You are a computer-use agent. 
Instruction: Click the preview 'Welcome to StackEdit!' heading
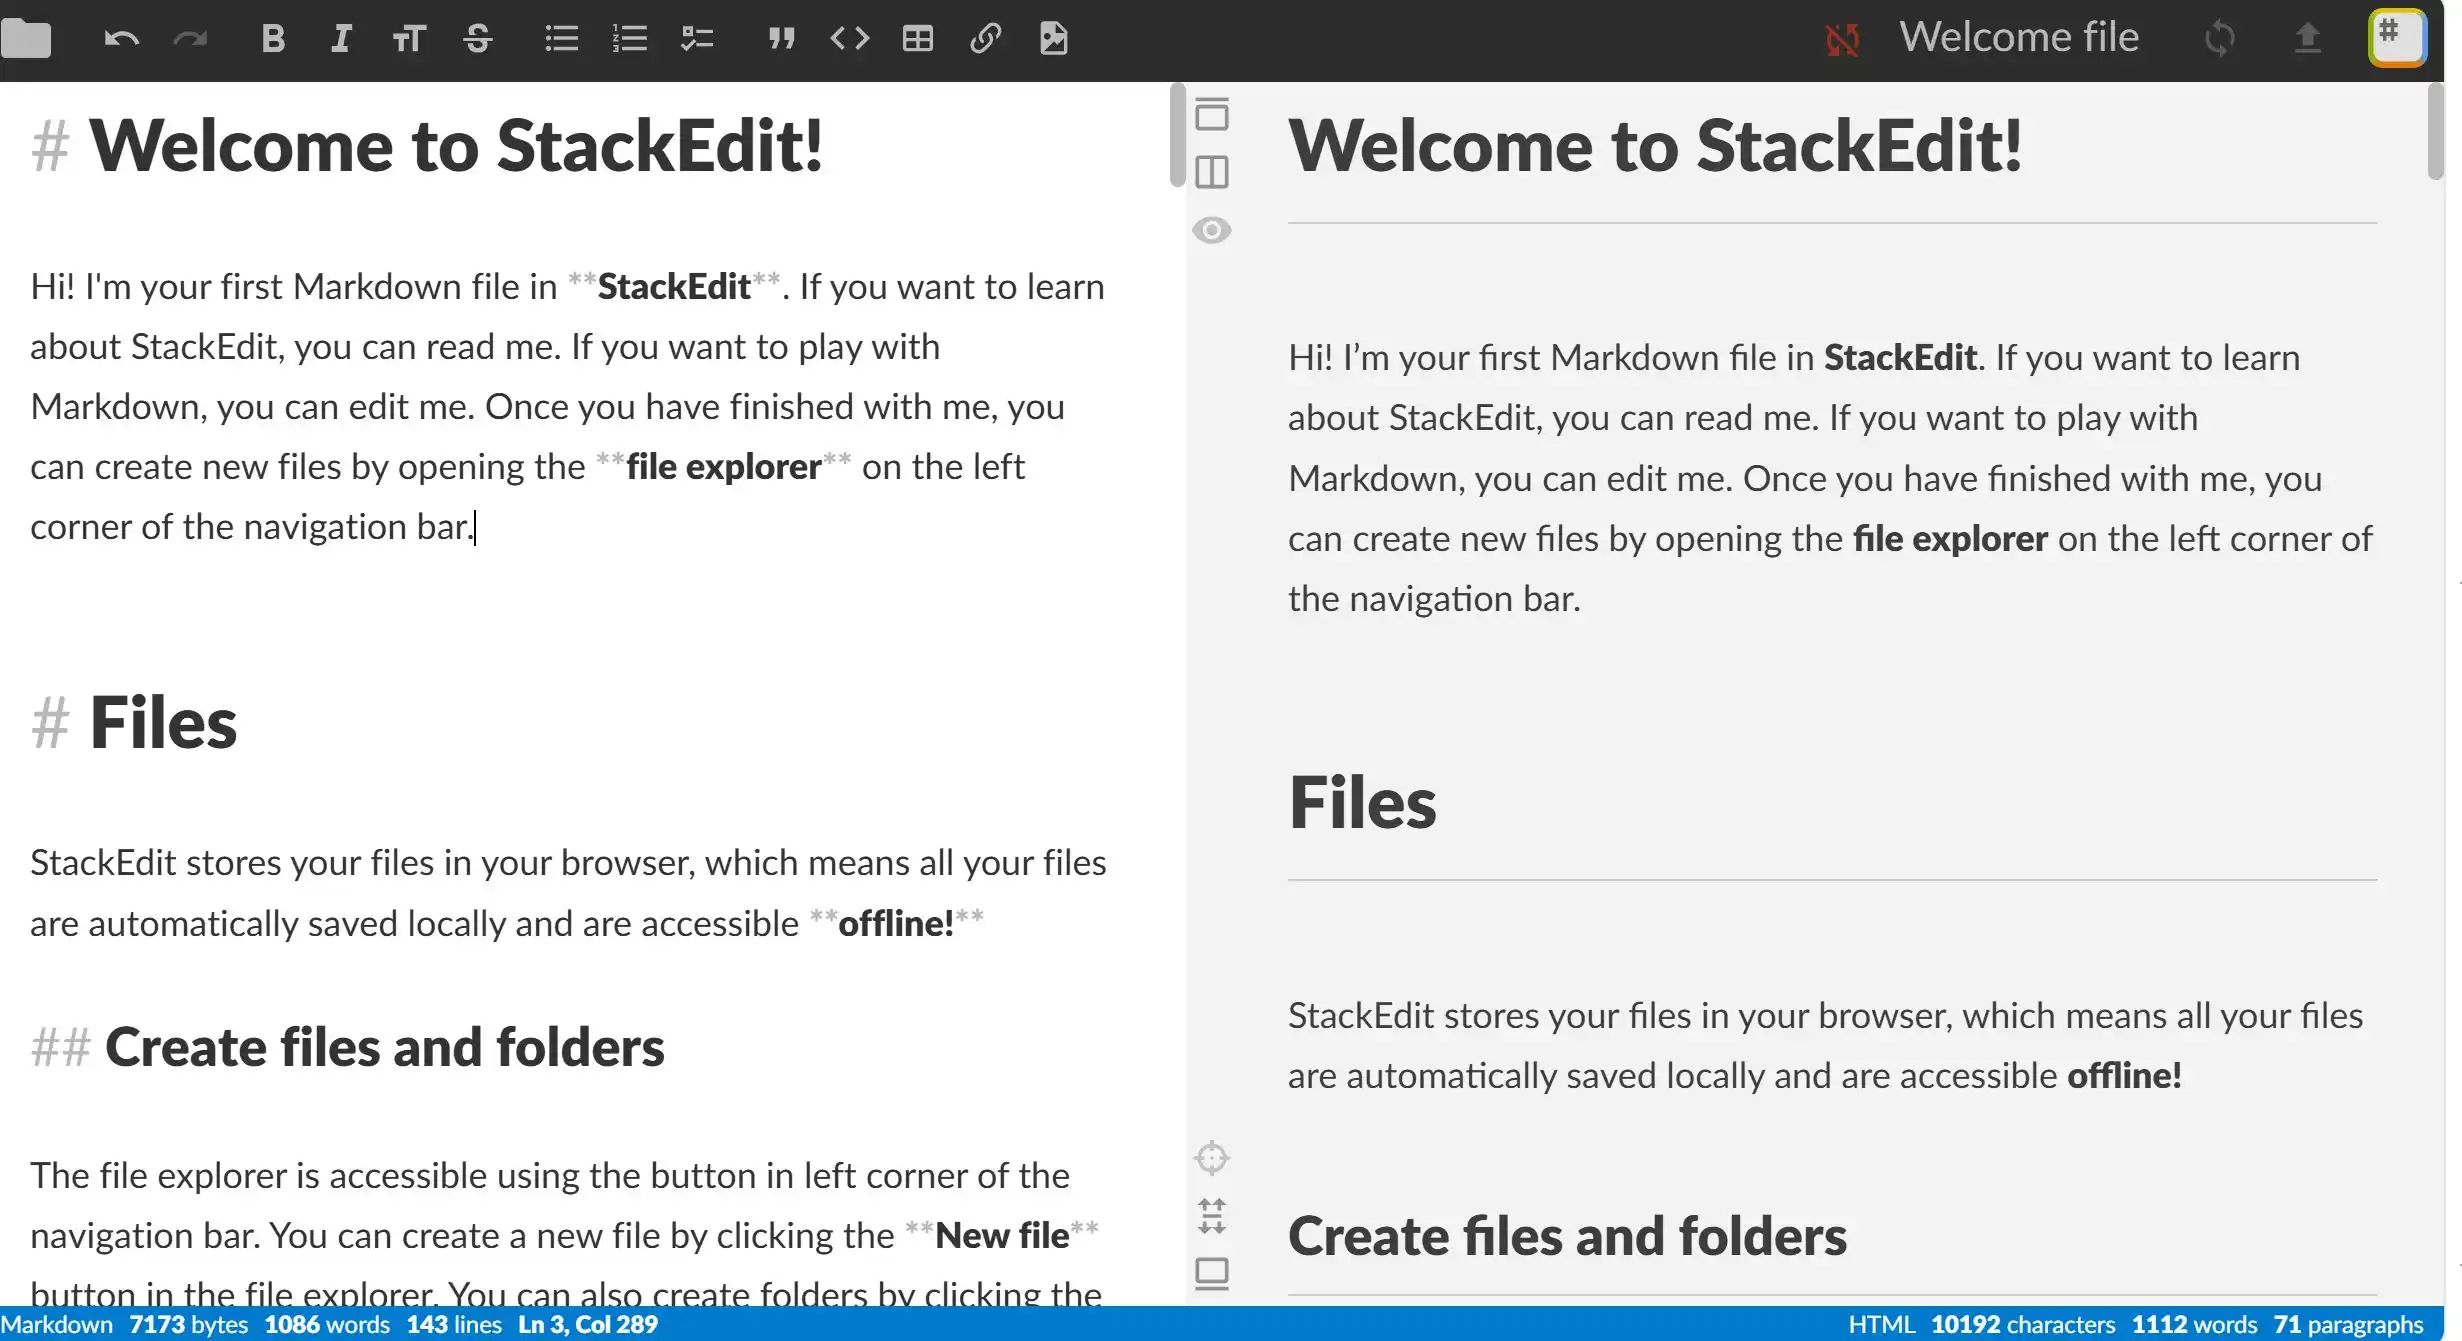click(1655, 146)
